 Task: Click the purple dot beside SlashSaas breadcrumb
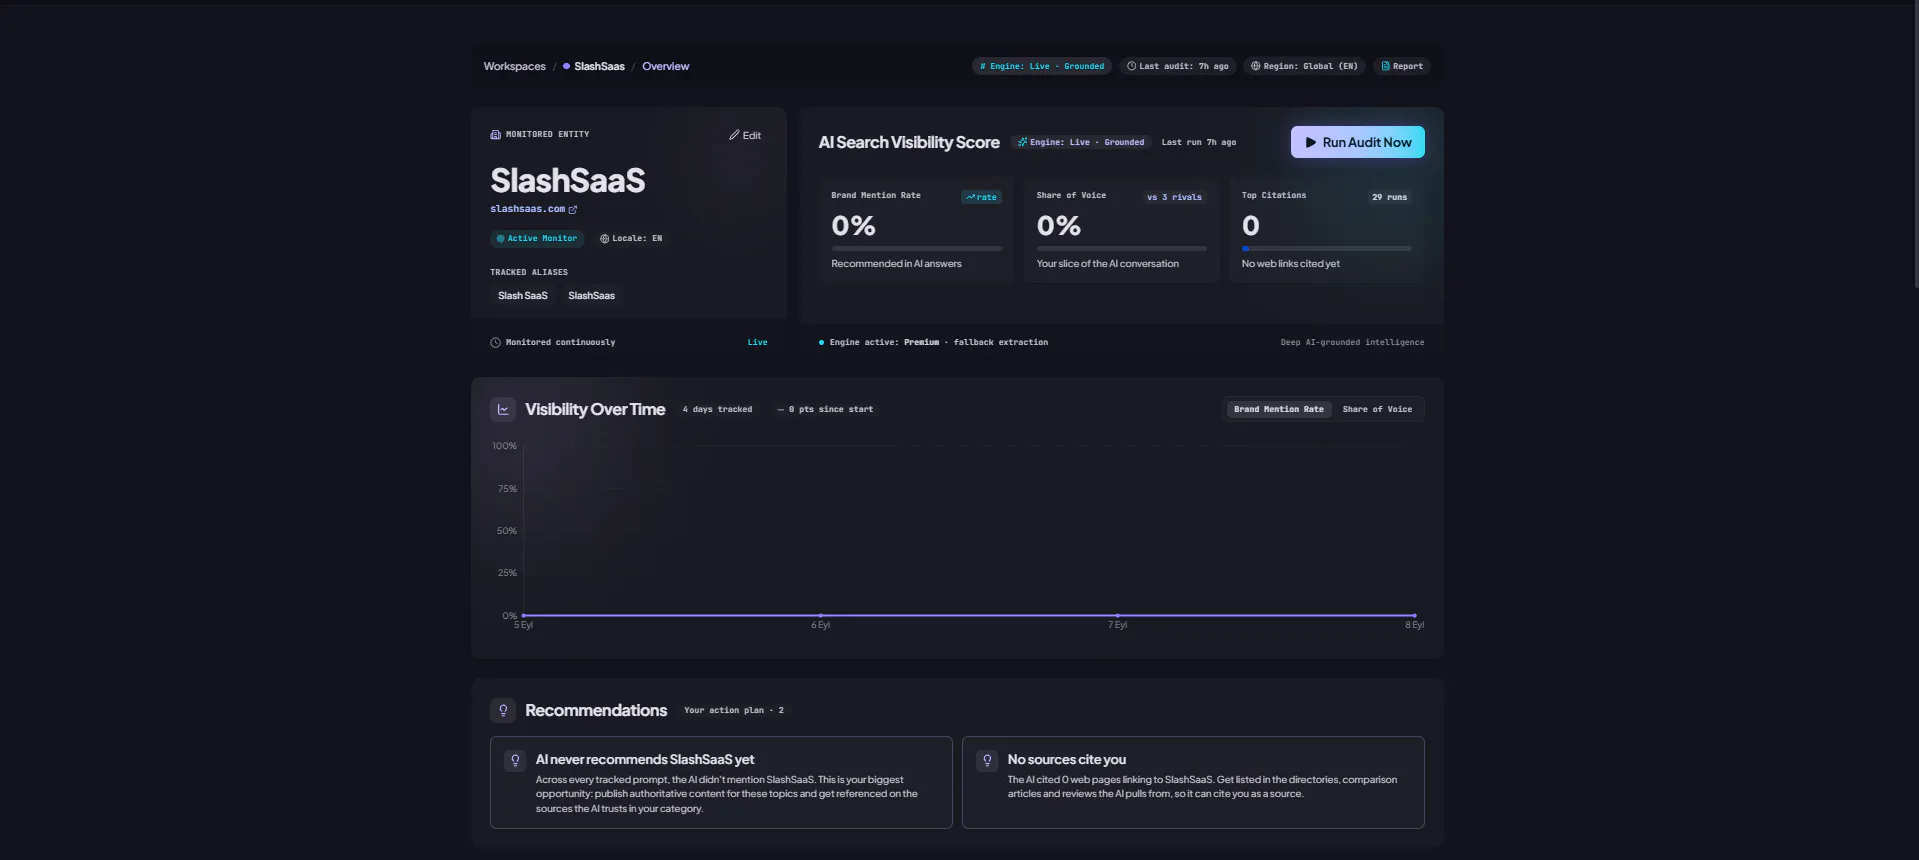coord(566,67)
